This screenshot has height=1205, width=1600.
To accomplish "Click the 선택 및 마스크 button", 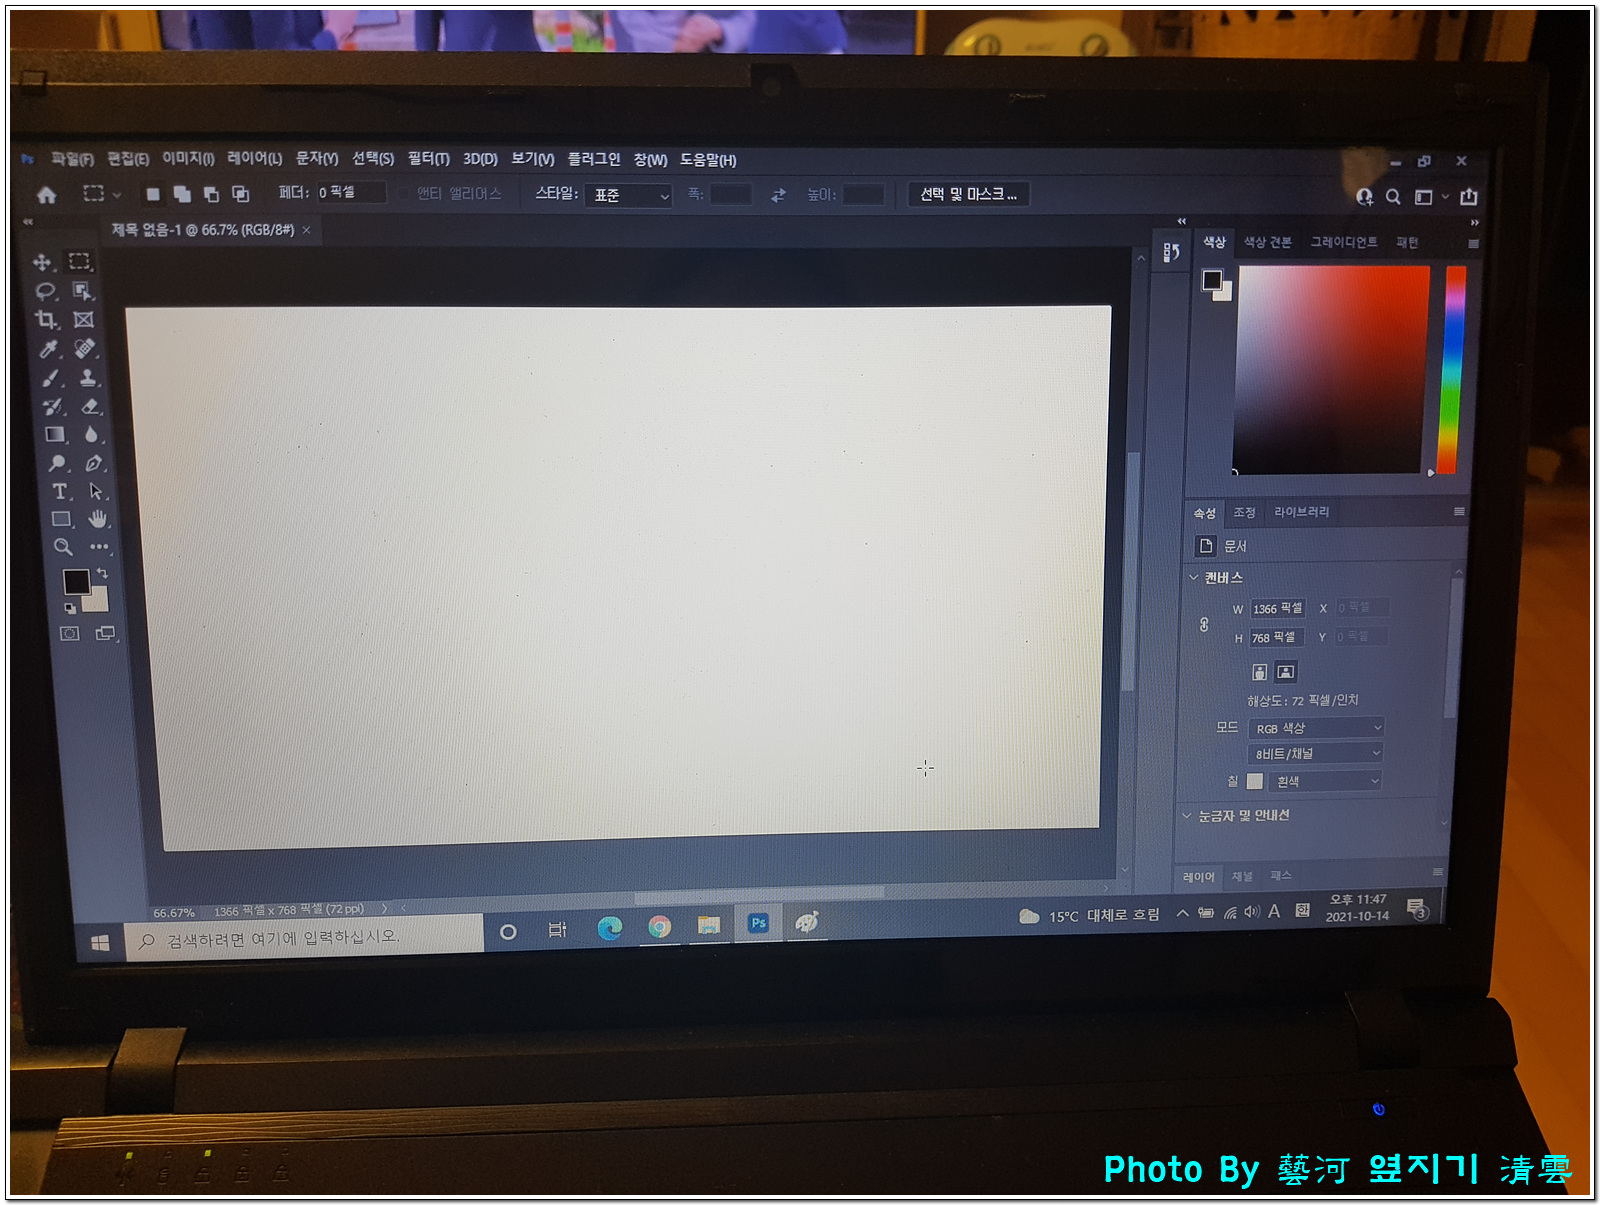I will point(968,194).
